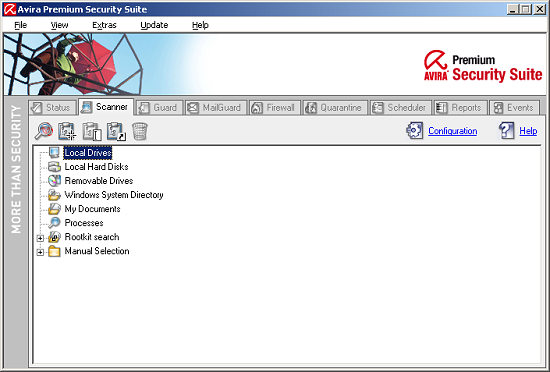Open the Quarantine tab
The image size is (550, 372).
click(335, 108)
